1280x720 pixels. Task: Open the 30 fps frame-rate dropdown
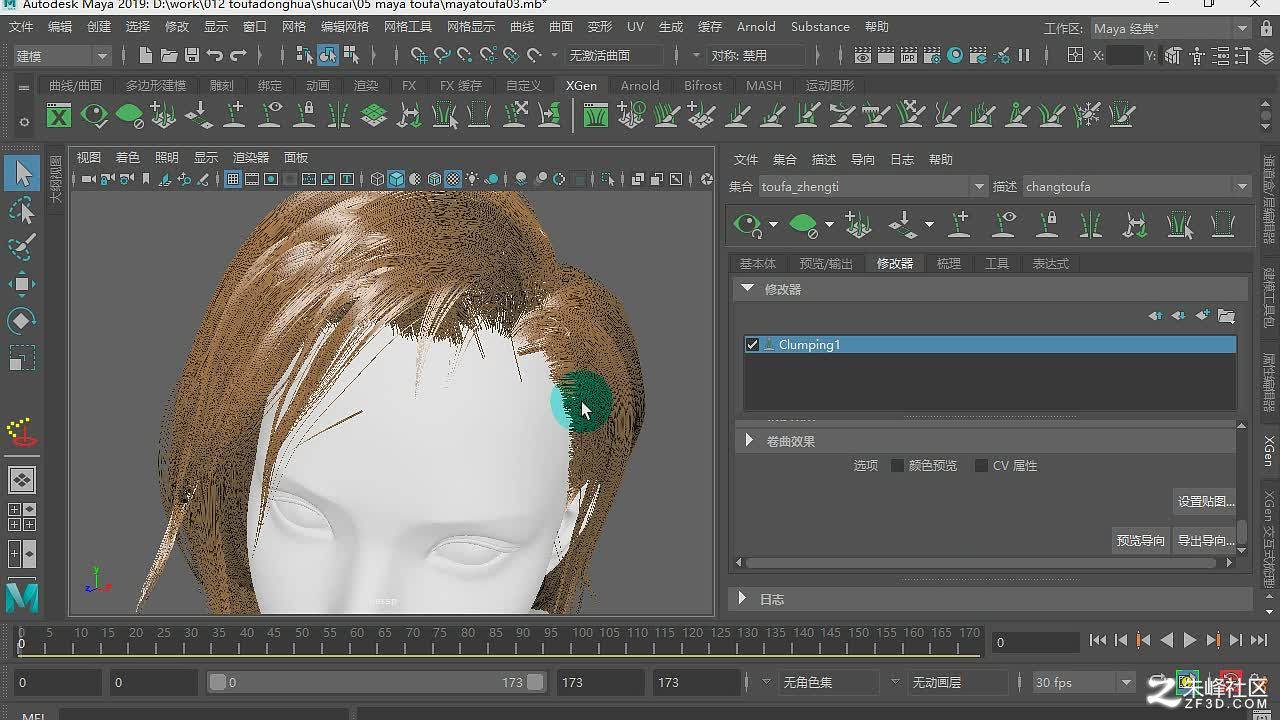[x=1084, y=682]
